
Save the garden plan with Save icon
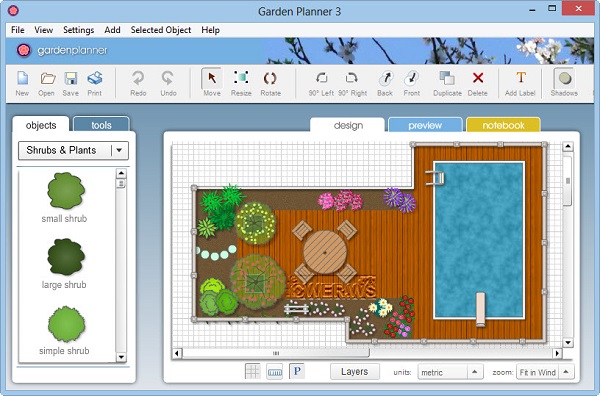71,83
